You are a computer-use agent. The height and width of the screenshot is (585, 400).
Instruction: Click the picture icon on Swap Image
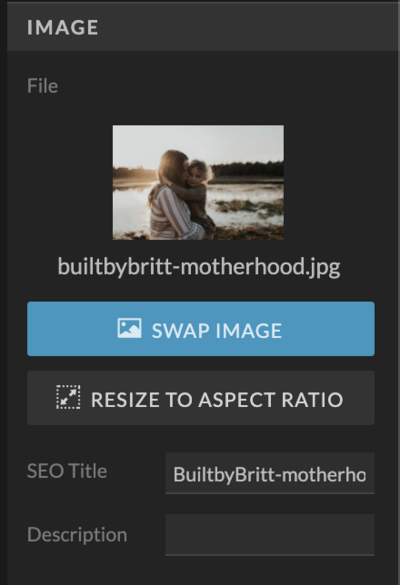coord(129,328)
